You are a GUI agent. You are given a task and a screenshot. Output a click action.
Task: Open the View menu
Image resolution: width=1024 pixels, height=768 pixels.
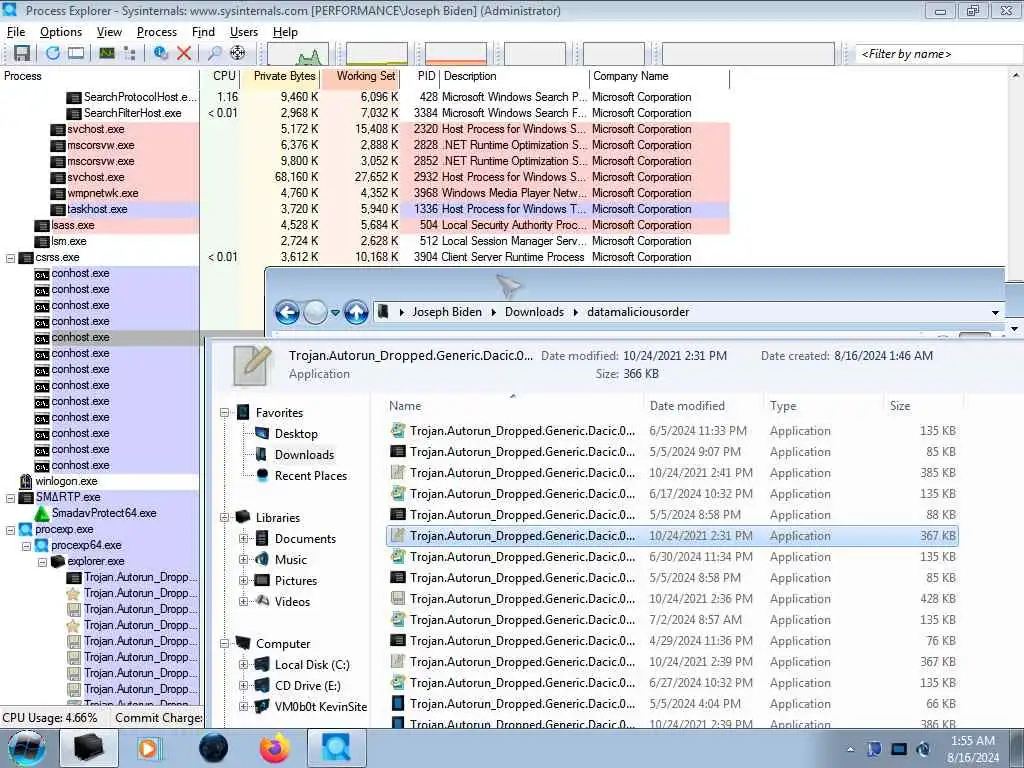point(109,32)
